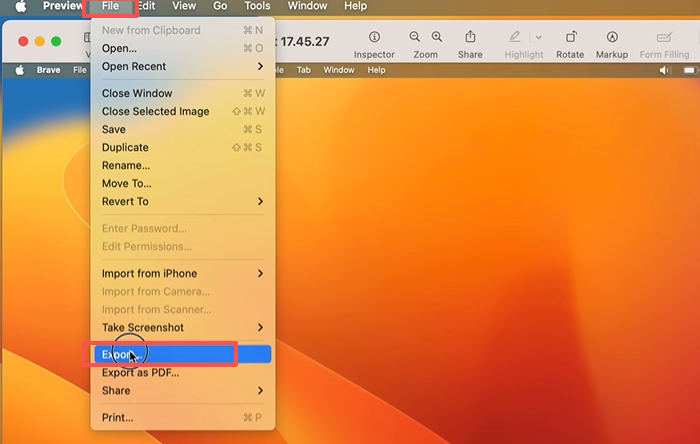Click the zoom in magnifier icon
Screen dimensions: 700x444
tap(437, 37)
